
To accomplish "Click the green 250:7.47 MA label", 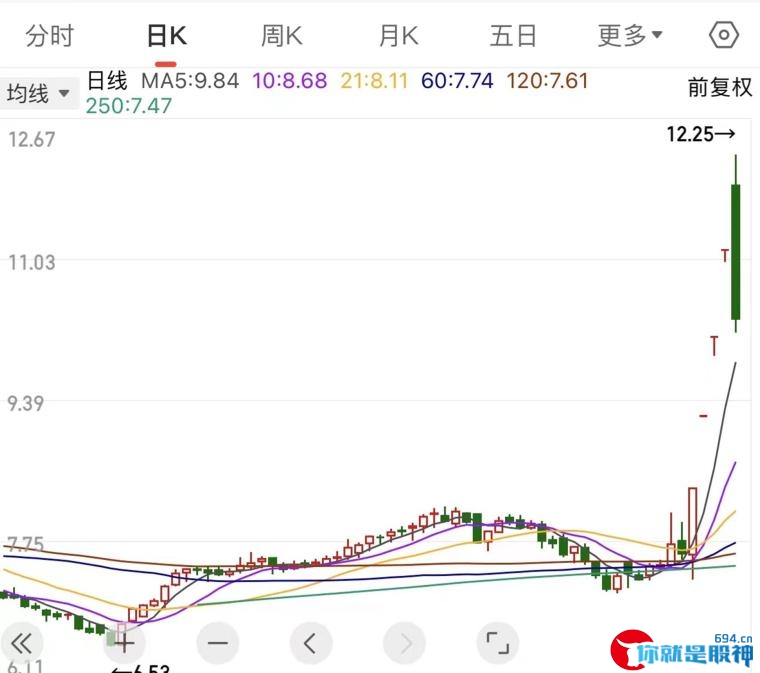I will [x=129, y=106].
